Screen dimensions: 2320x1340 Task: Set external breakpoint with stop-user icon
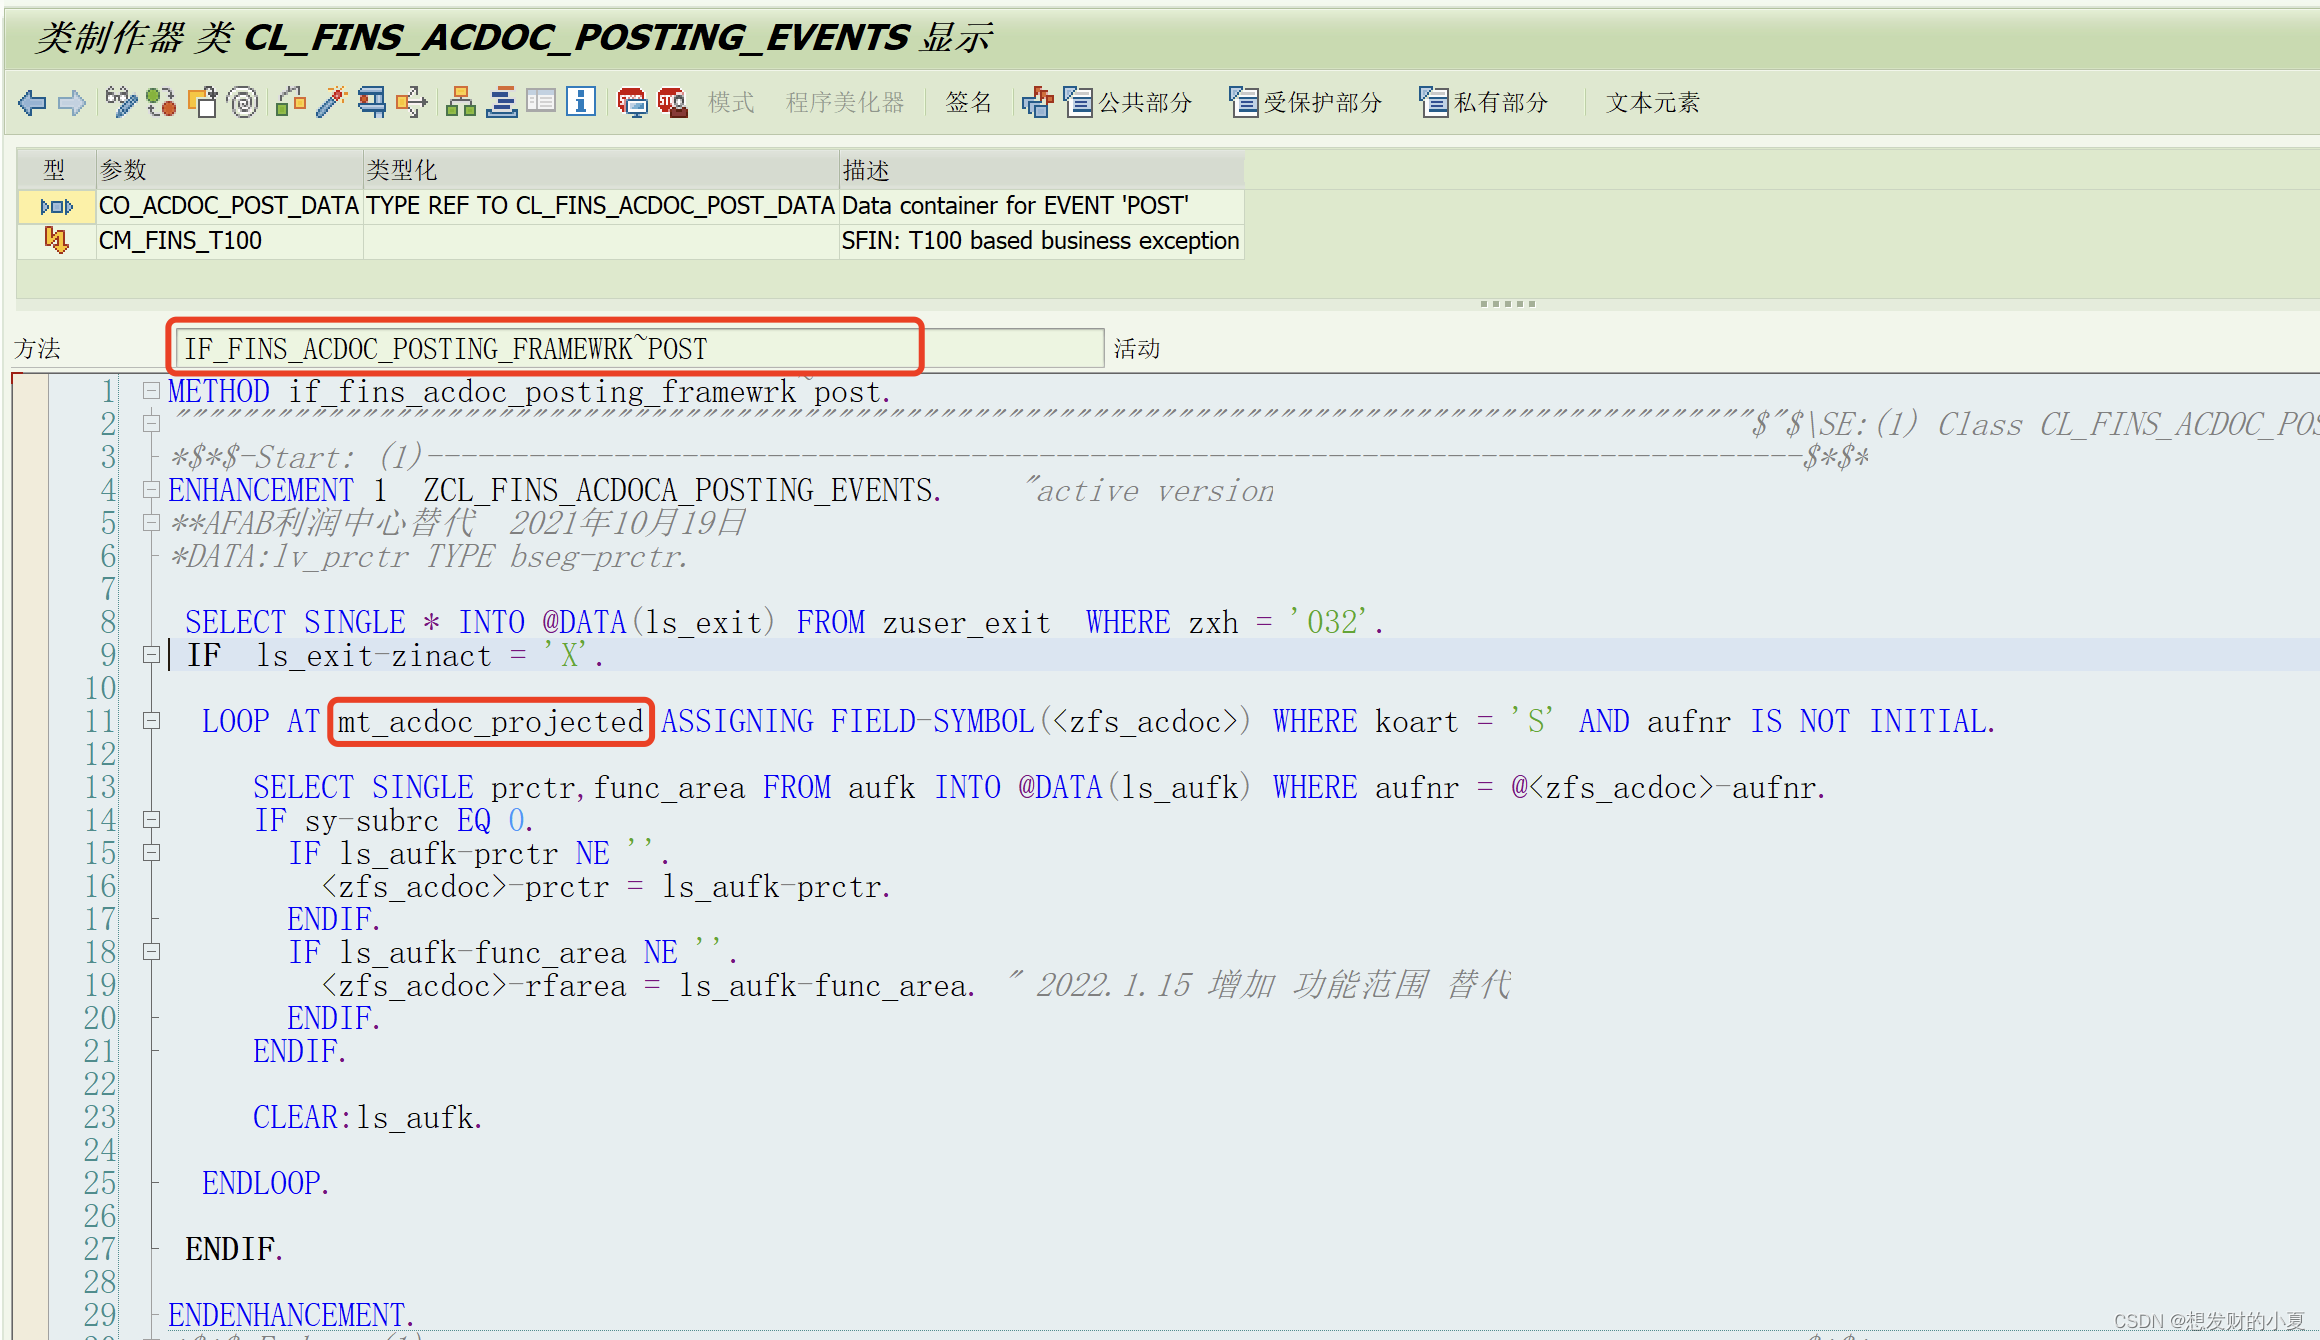[x=673, y=102]
